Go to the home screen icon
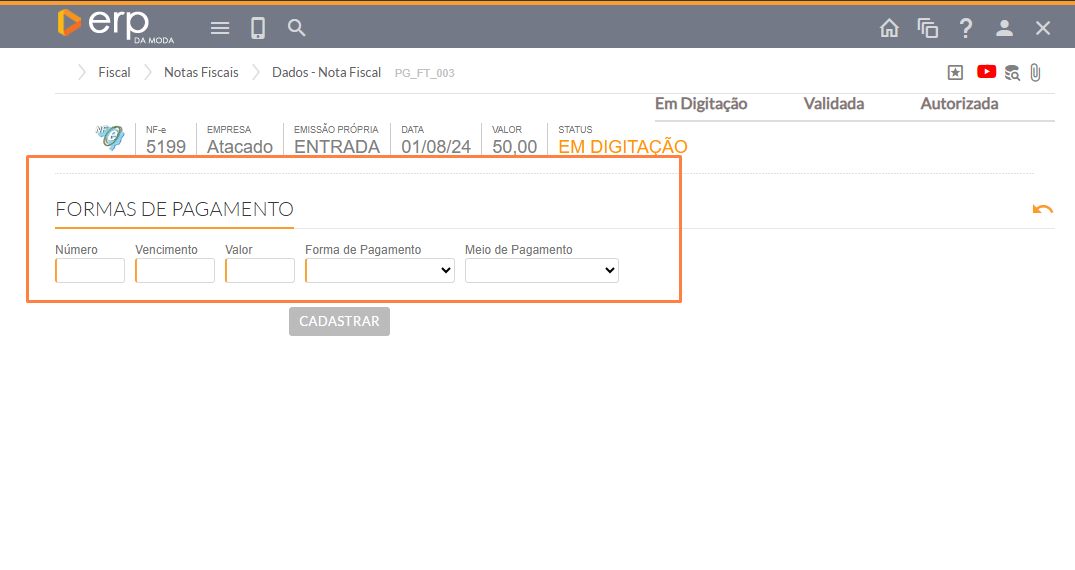 [889, 28]
